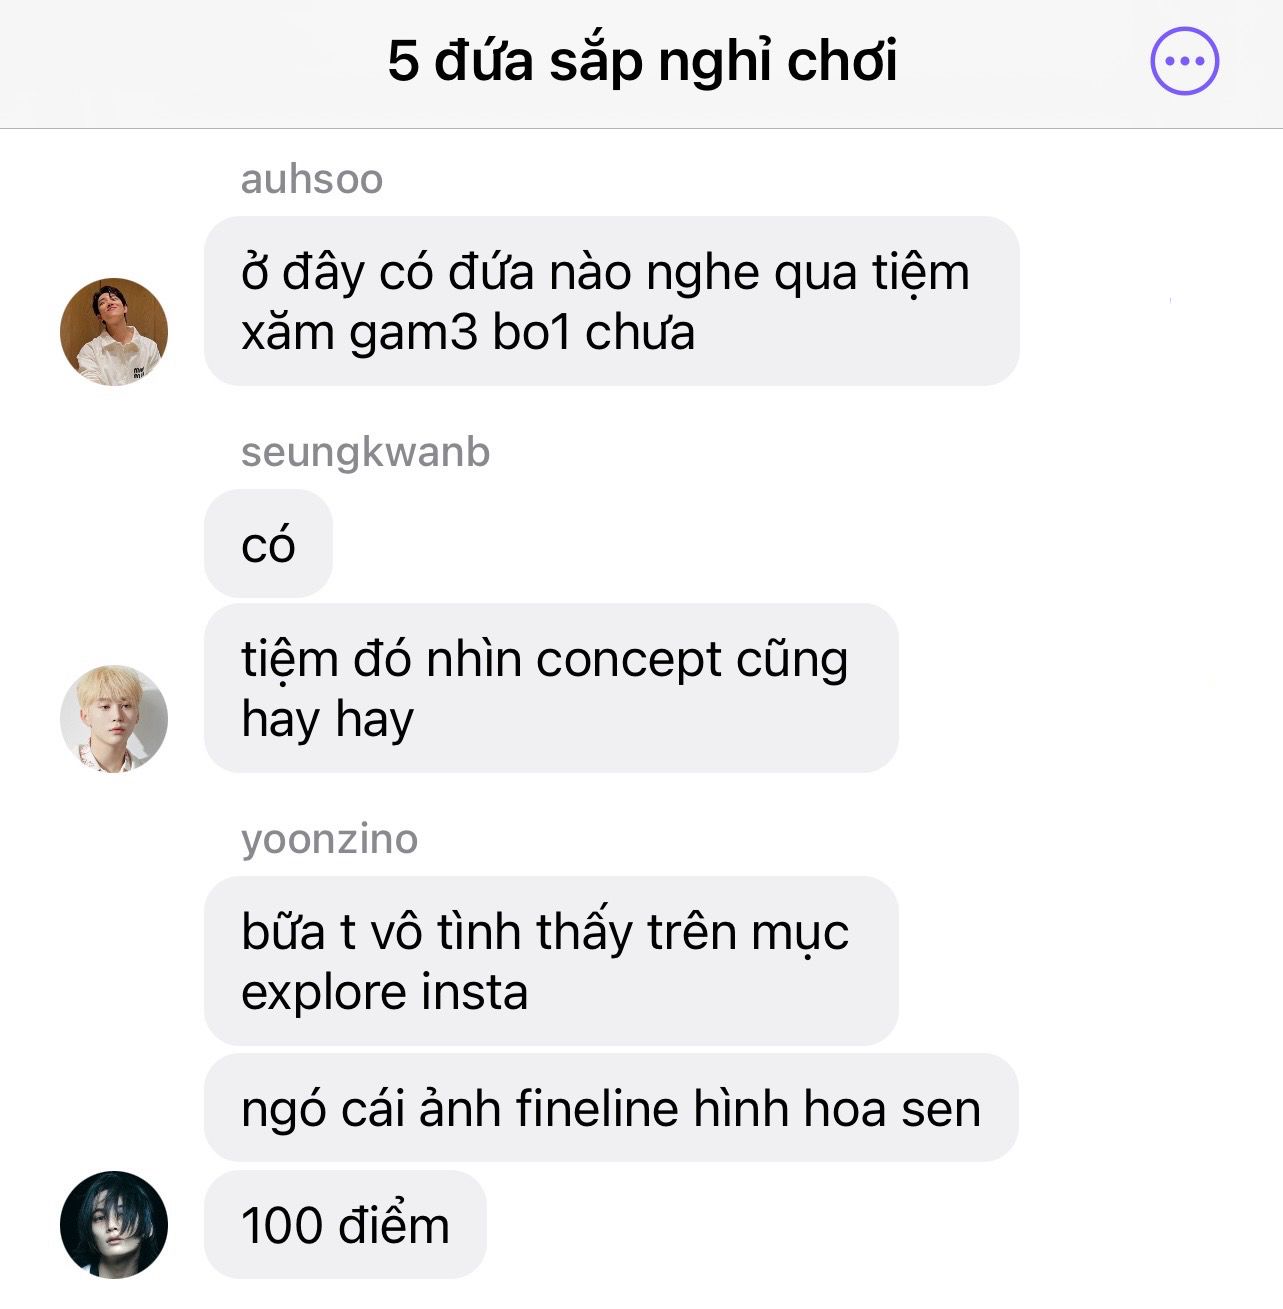Select the message about tiệm xăm gam3 bo1
The width and height of the screenshot is (1283, 1309).
(x=611, y=301)
